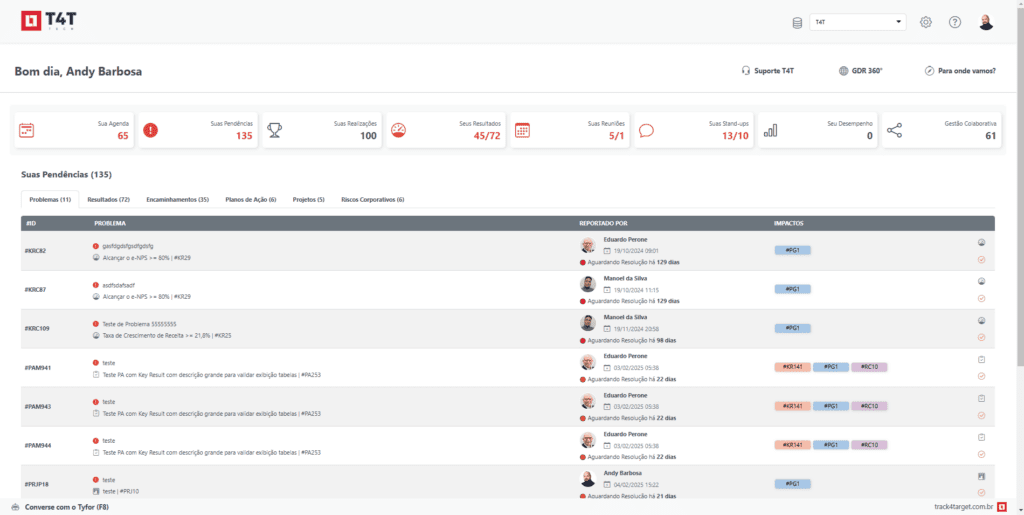Image resolution: width=1024 pixels, height=515 pixels.
Task: Open the T4T environment dropdown
Action: [x=857, y=22]
